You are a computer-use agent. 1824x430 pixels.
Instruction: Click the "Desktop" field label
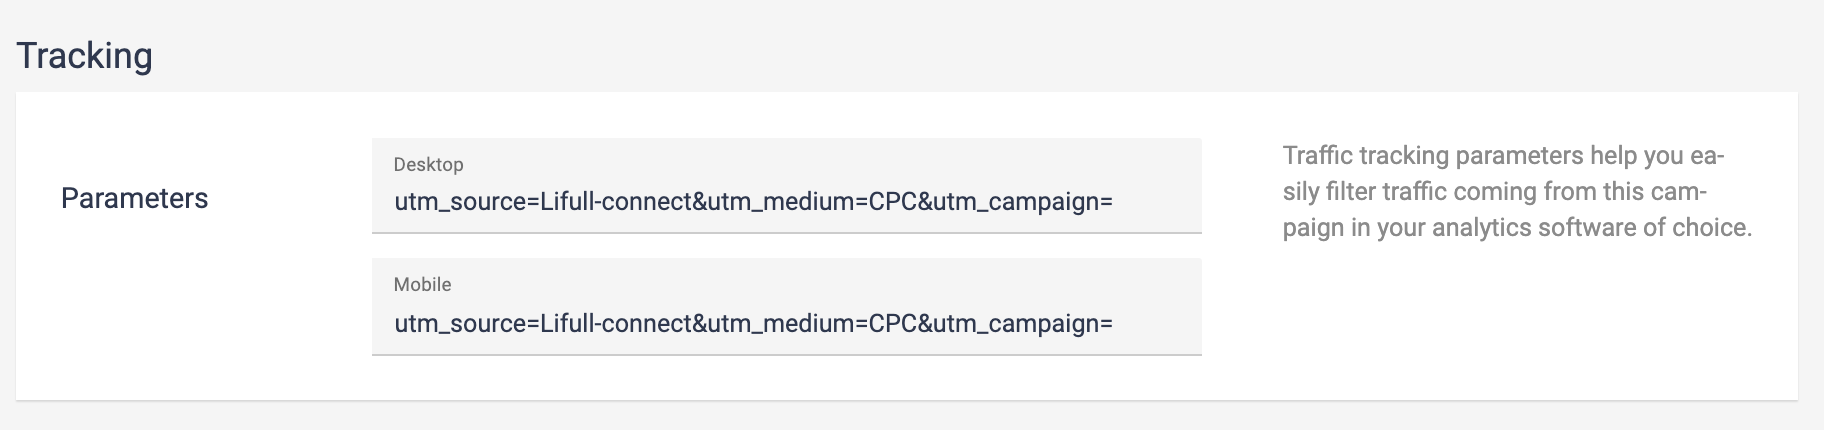428,164
